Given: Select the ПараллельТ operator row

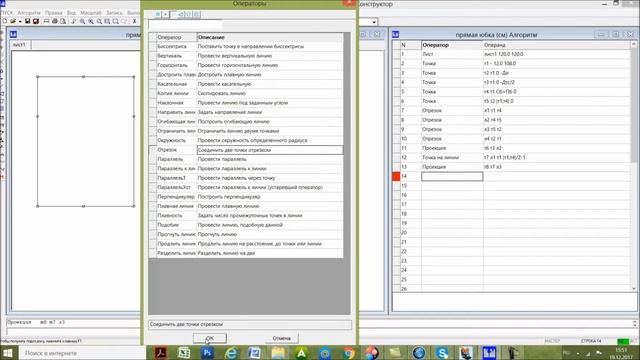Looking at the screenshot, I should click(x=246, y=178).
